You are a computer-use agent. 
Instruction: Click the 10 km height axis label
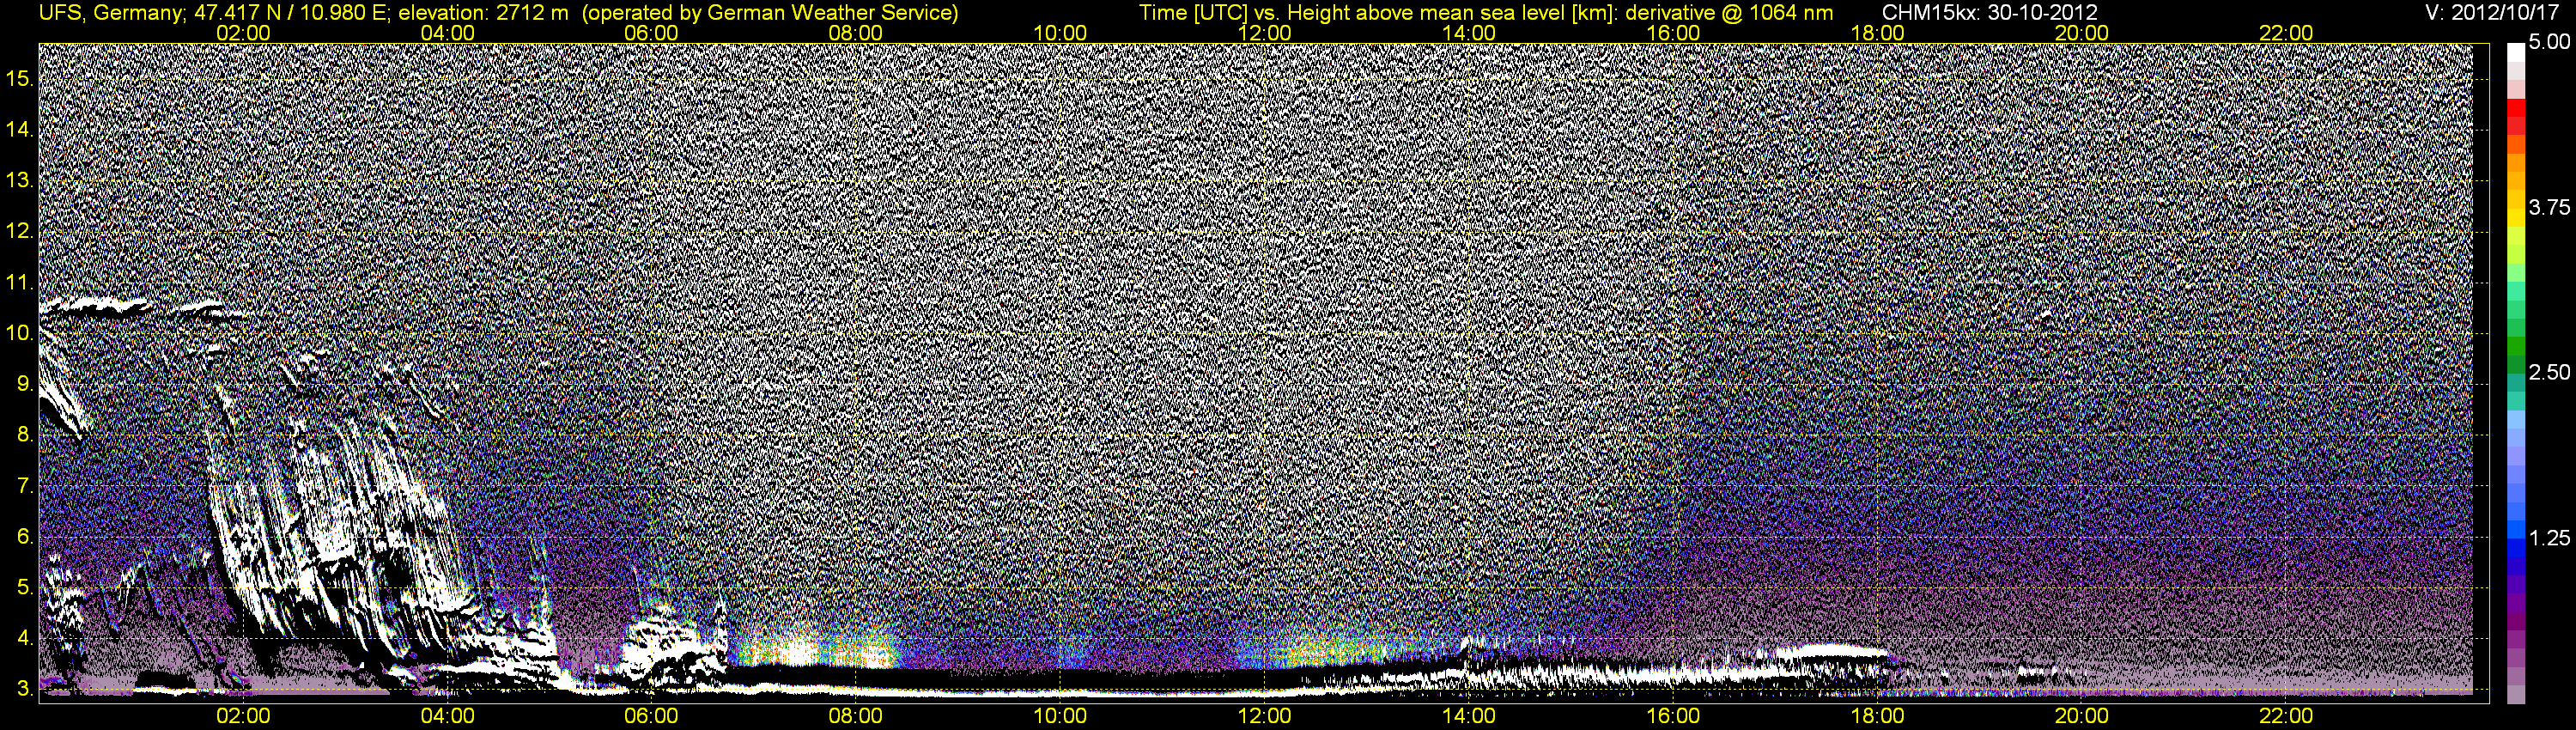click(19, 333)
